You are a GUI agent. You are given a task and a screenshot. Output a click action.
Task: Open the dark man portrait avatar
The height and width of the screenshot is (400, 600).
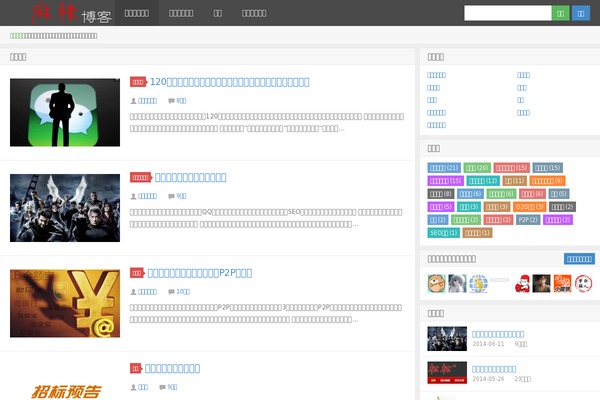tap(541, 284)
